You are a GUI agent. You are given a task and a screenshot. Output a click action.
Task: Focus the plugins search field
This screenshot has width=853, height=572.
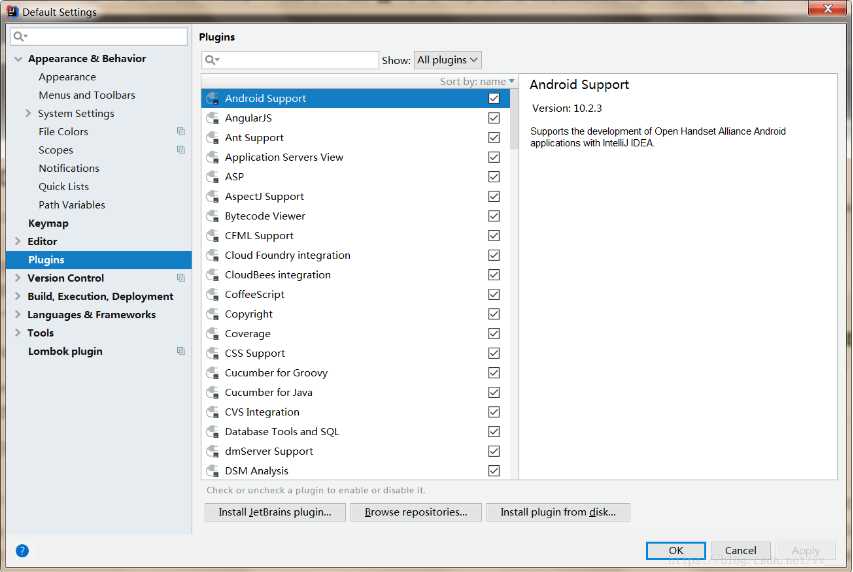pyautogui.click(x=290, y=60)
